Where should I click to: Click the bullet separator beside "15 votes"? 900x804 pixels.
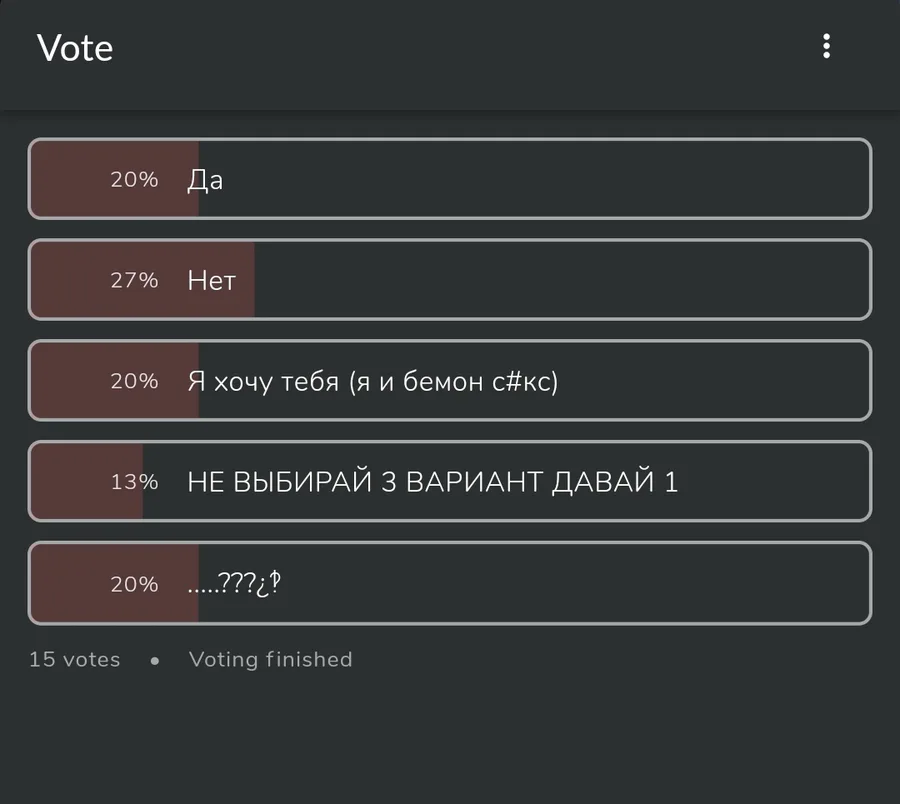click(155, 661)
